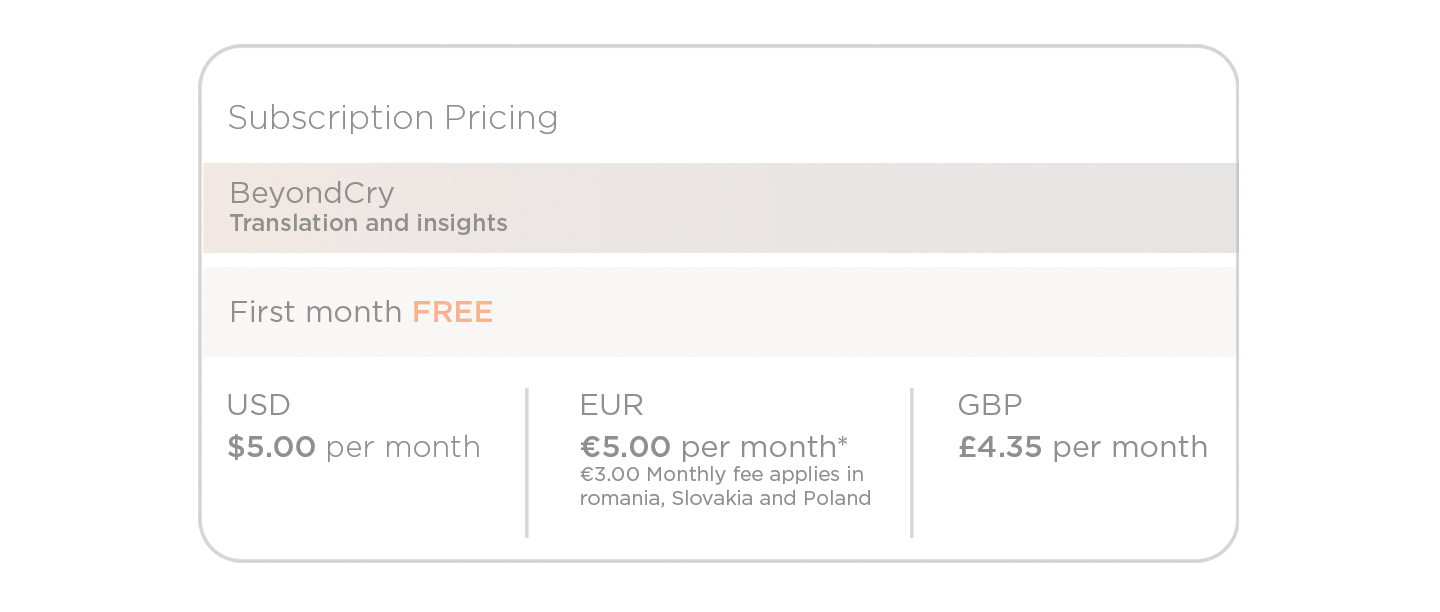Image resolution: width=1440 pixels, height=612 pixels.
Task: Click the Subscription Pricing heading
Action: point(392,118)
